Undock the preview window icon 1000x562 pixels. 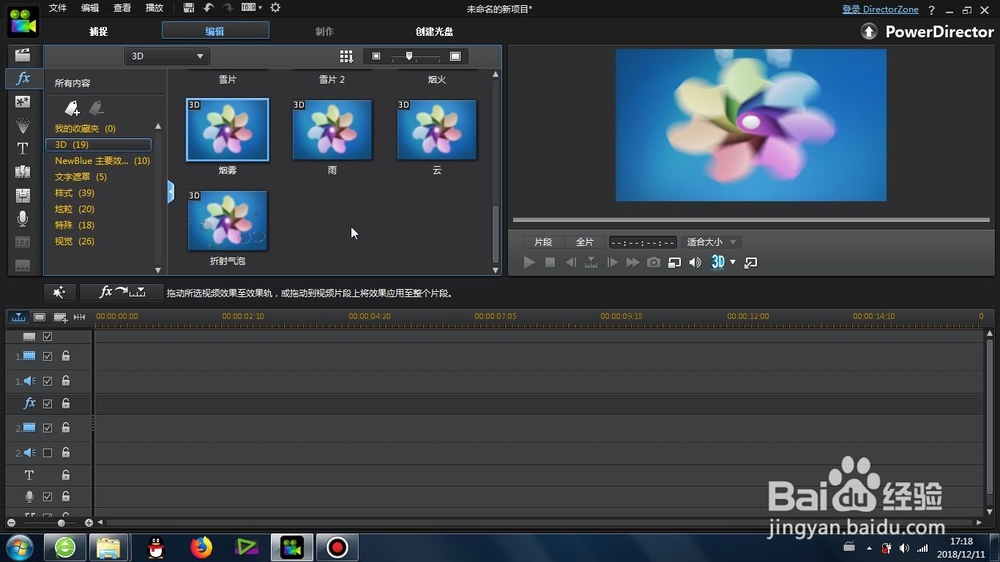click(751, 262)
